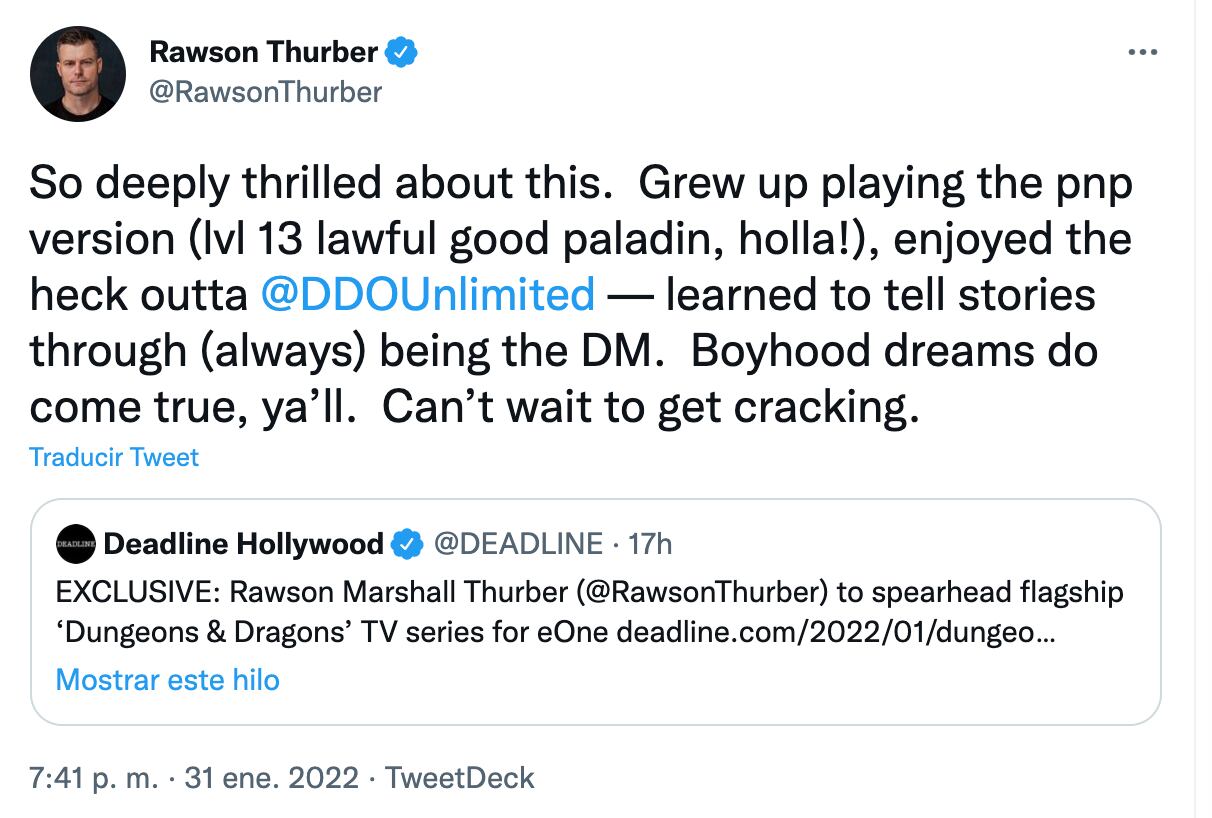Open the three-dot more options menu
The height and width of the screenshot is (818, 1212).
coord(1141,52)
